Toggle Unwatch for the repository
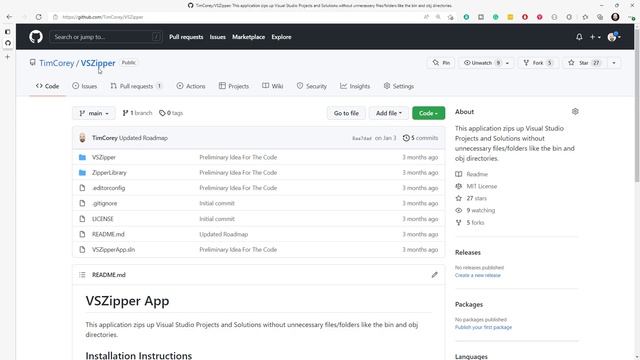The image size is (640, 360). click(481, 63)
